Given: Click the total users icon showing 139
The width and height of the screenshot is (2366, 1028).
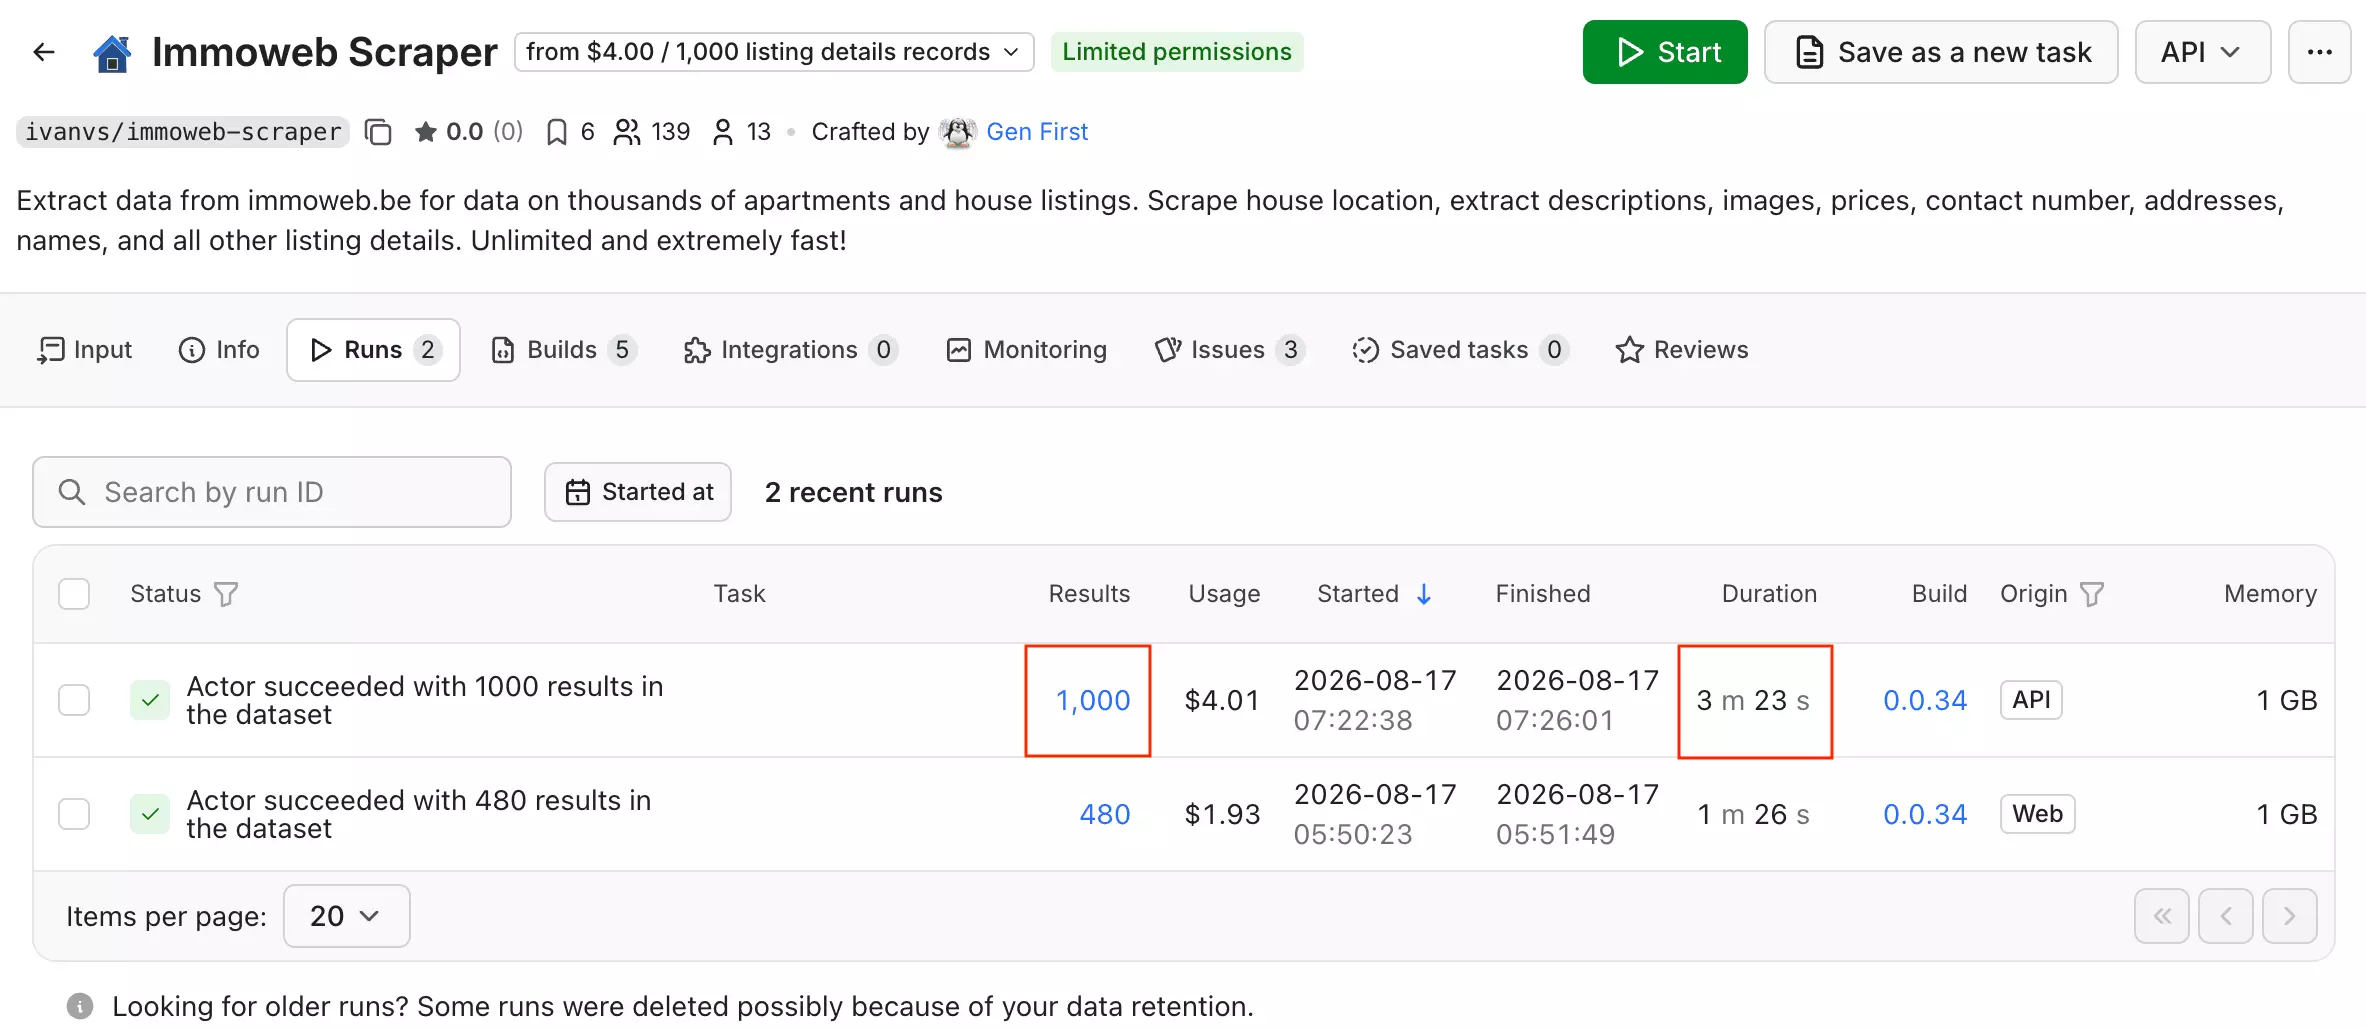Looking at the screenshot, I should 627,132.
